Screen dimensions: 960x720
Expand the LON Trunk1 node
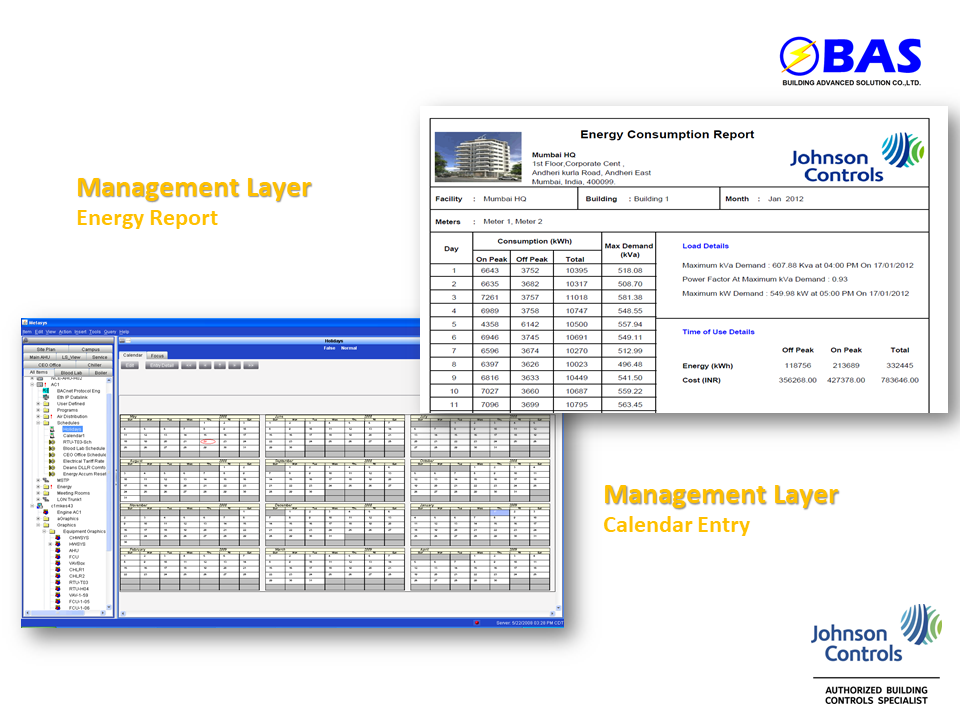[x=38, y=500]
